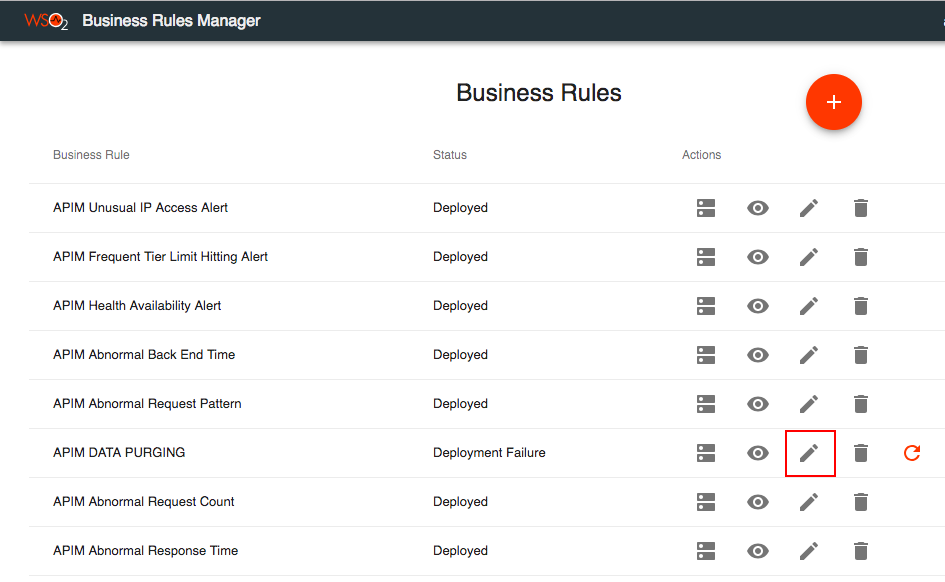The height and width of the screenshot is (582, 945).
Task: Select the edit pencil for APIM DATA PURGING
Action: click(809, 453)
